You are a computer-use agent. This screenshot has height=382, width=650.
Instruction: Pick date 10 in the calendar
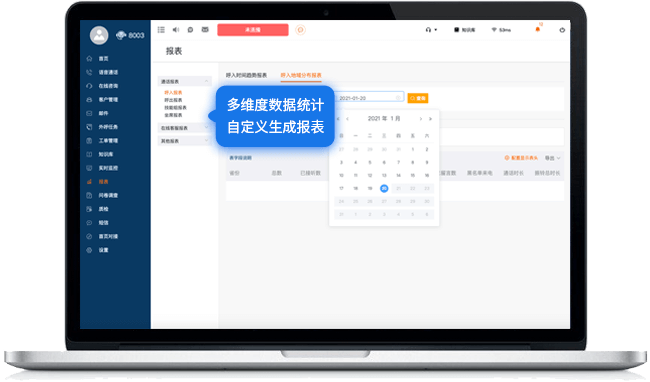341,176
